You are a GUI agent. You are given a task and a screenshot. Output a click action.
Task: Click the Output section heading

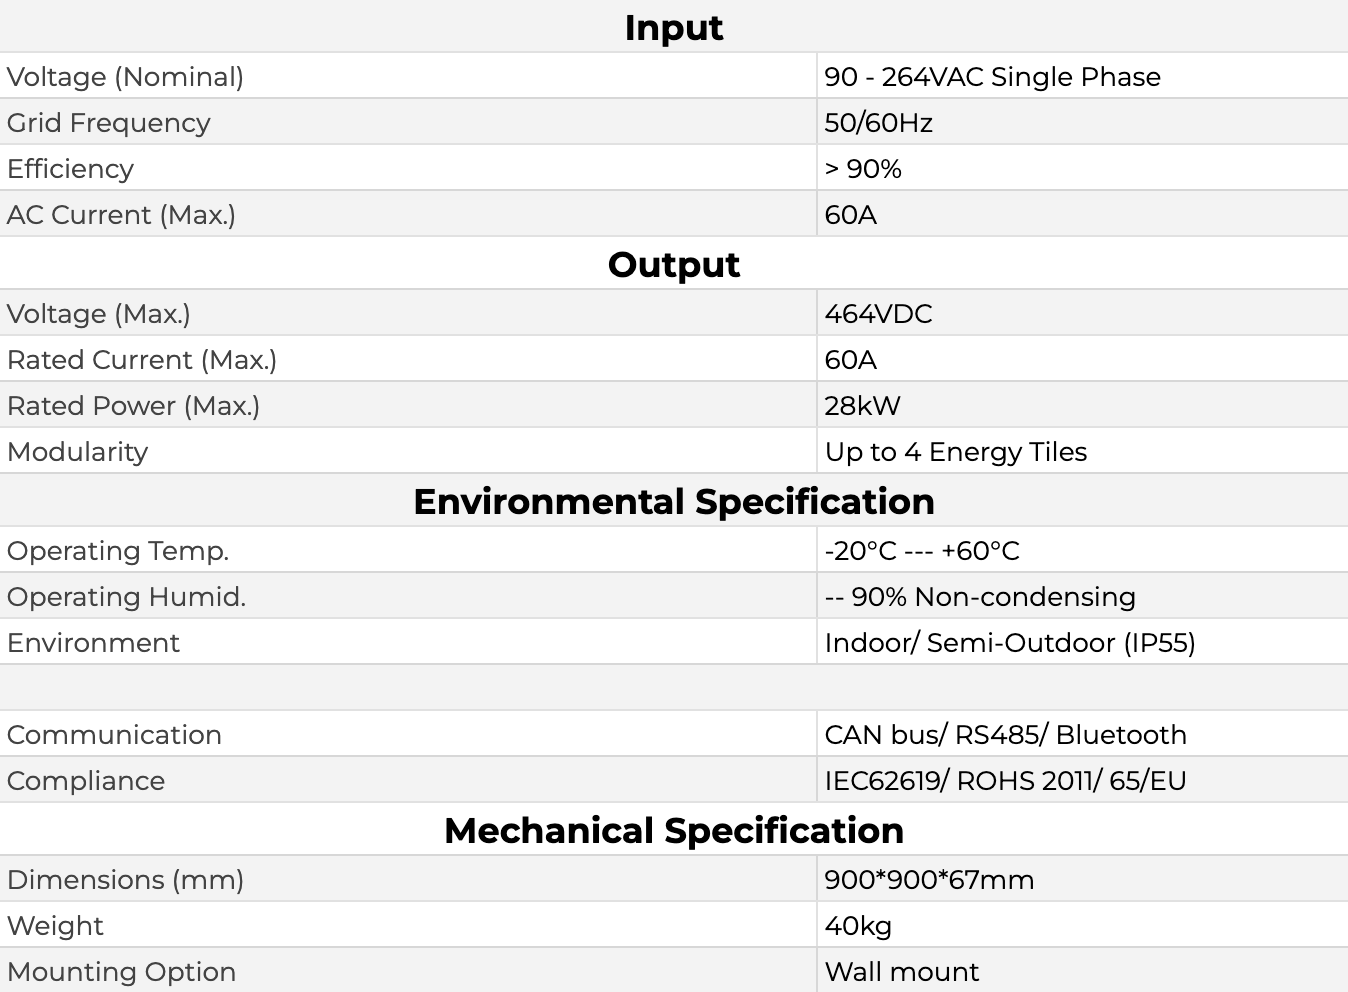(673, 265)
